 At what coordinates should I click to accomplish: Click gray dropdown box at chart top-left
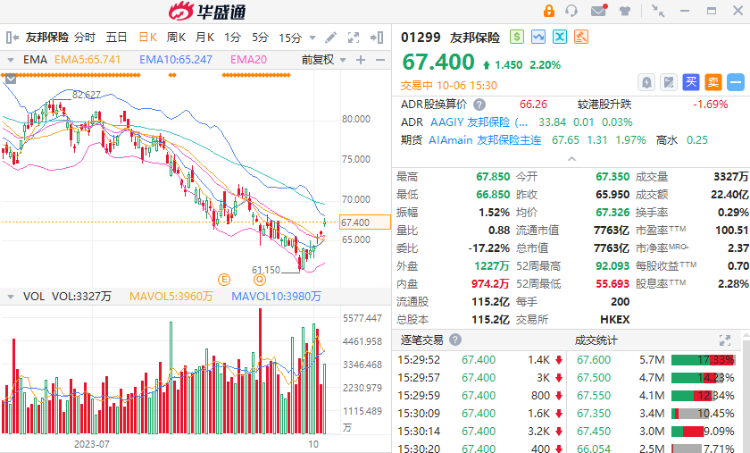click(x=11, y=79)
